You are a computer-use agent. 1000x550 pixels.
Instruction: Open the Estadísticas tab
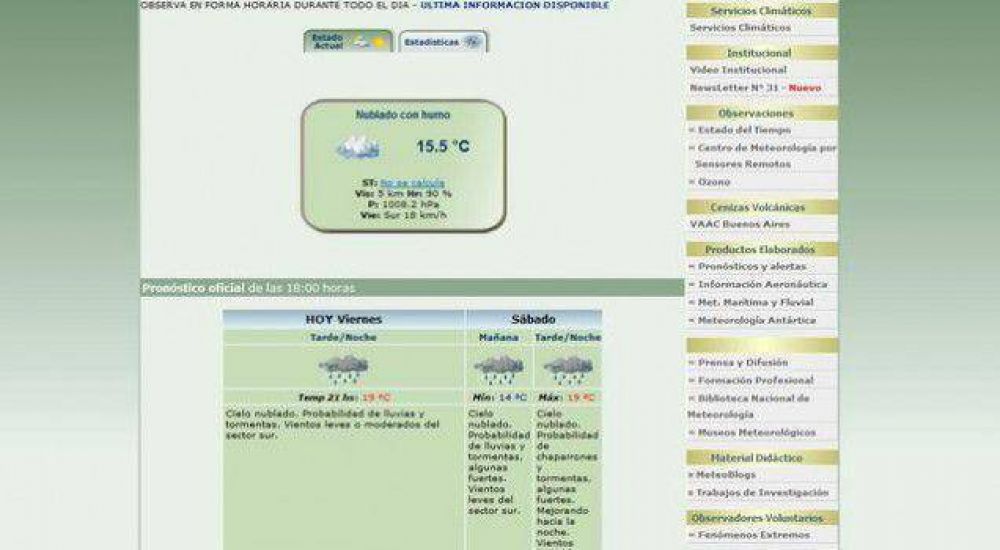pos(443,42)
